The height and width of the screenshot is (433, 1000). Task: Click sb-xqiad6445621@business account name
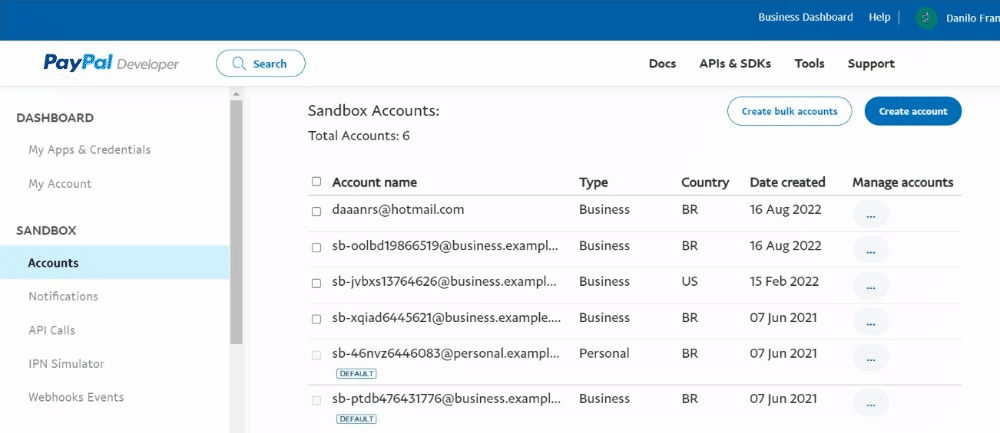(x=446, y=318)
